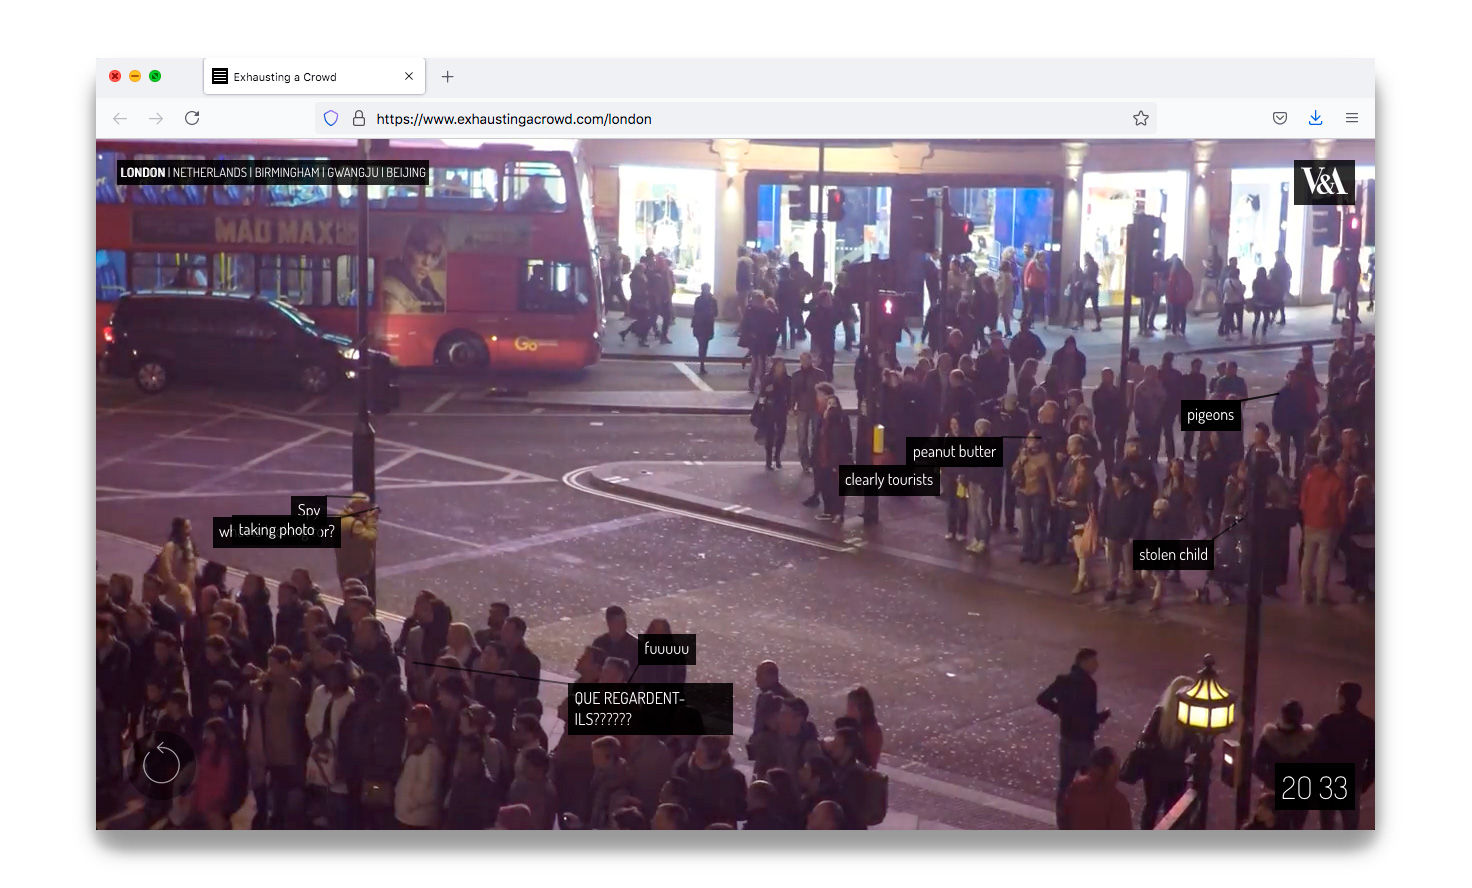Switch to the Birmingham location
The height and width of the screenshot is (888, 1472).
287,173
